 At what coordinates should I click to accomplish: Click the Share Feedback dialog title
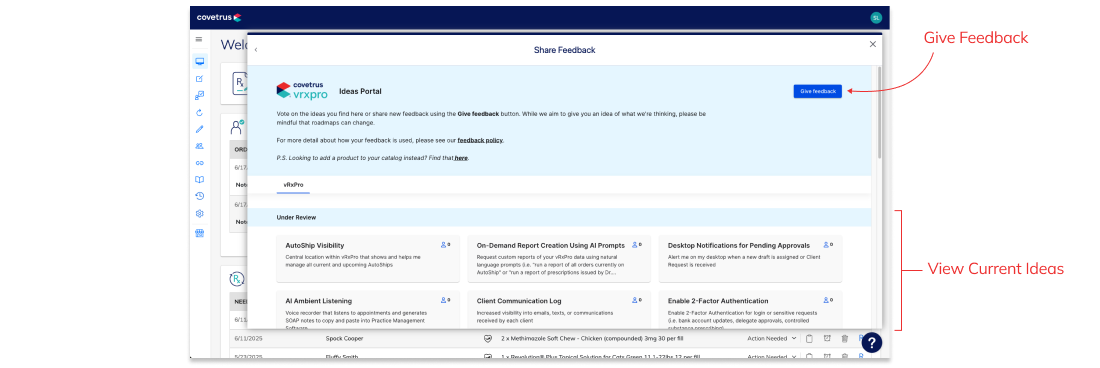pyautogui.click(x=565, y=50)
